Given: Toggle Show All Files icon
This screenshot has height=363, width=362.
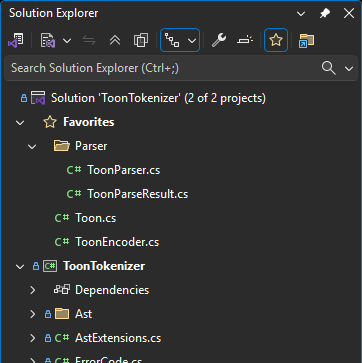Looking at the screenshot, I should (141, 41).
